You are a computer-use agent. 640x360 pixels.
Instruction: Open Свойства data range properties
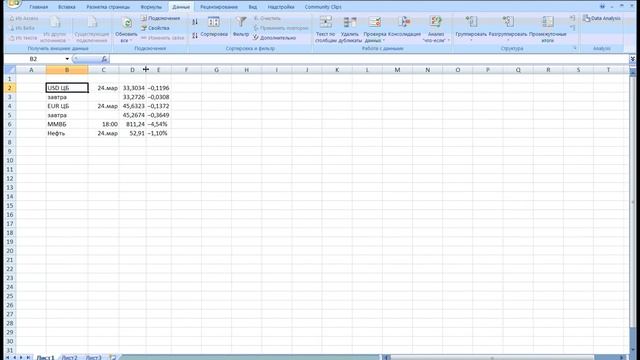pyautogui.click(x=155, y=28)
